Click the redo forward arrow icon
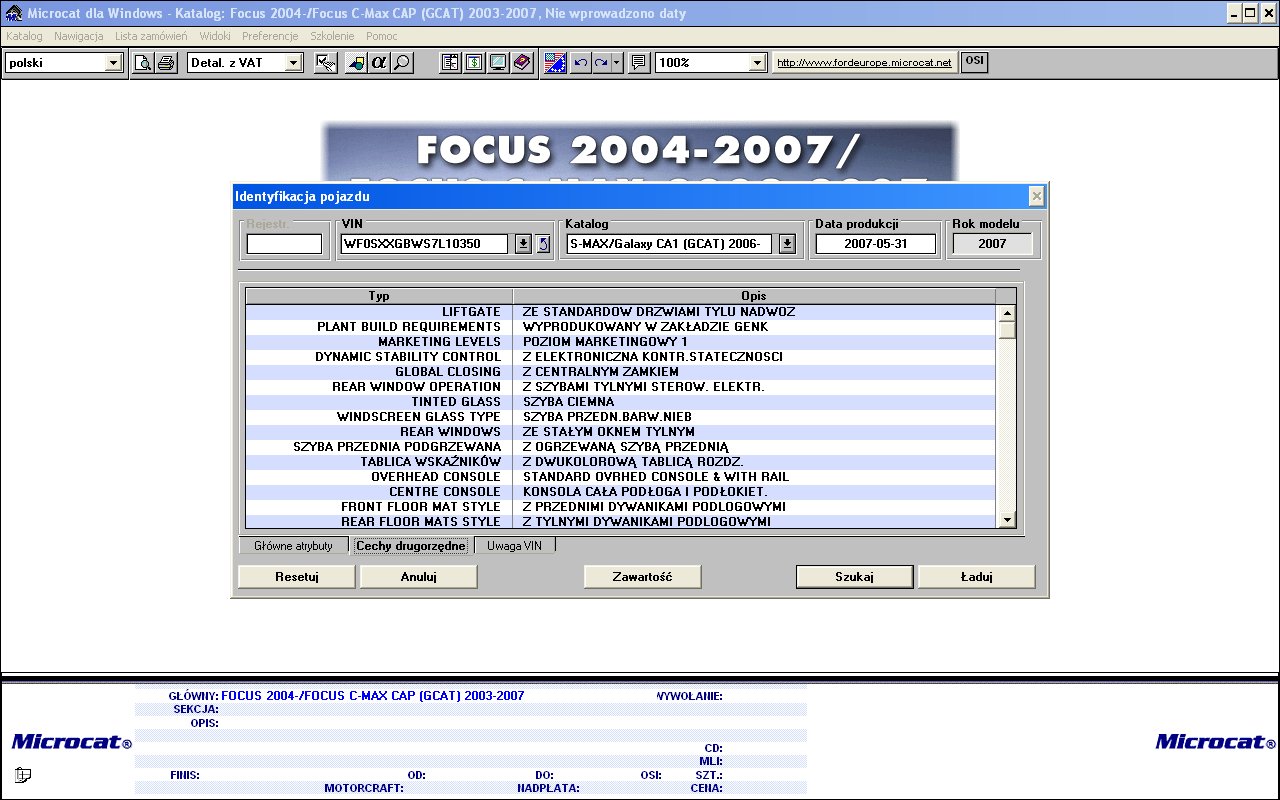This screenshot has height=800, width=1280. [601, 62]
